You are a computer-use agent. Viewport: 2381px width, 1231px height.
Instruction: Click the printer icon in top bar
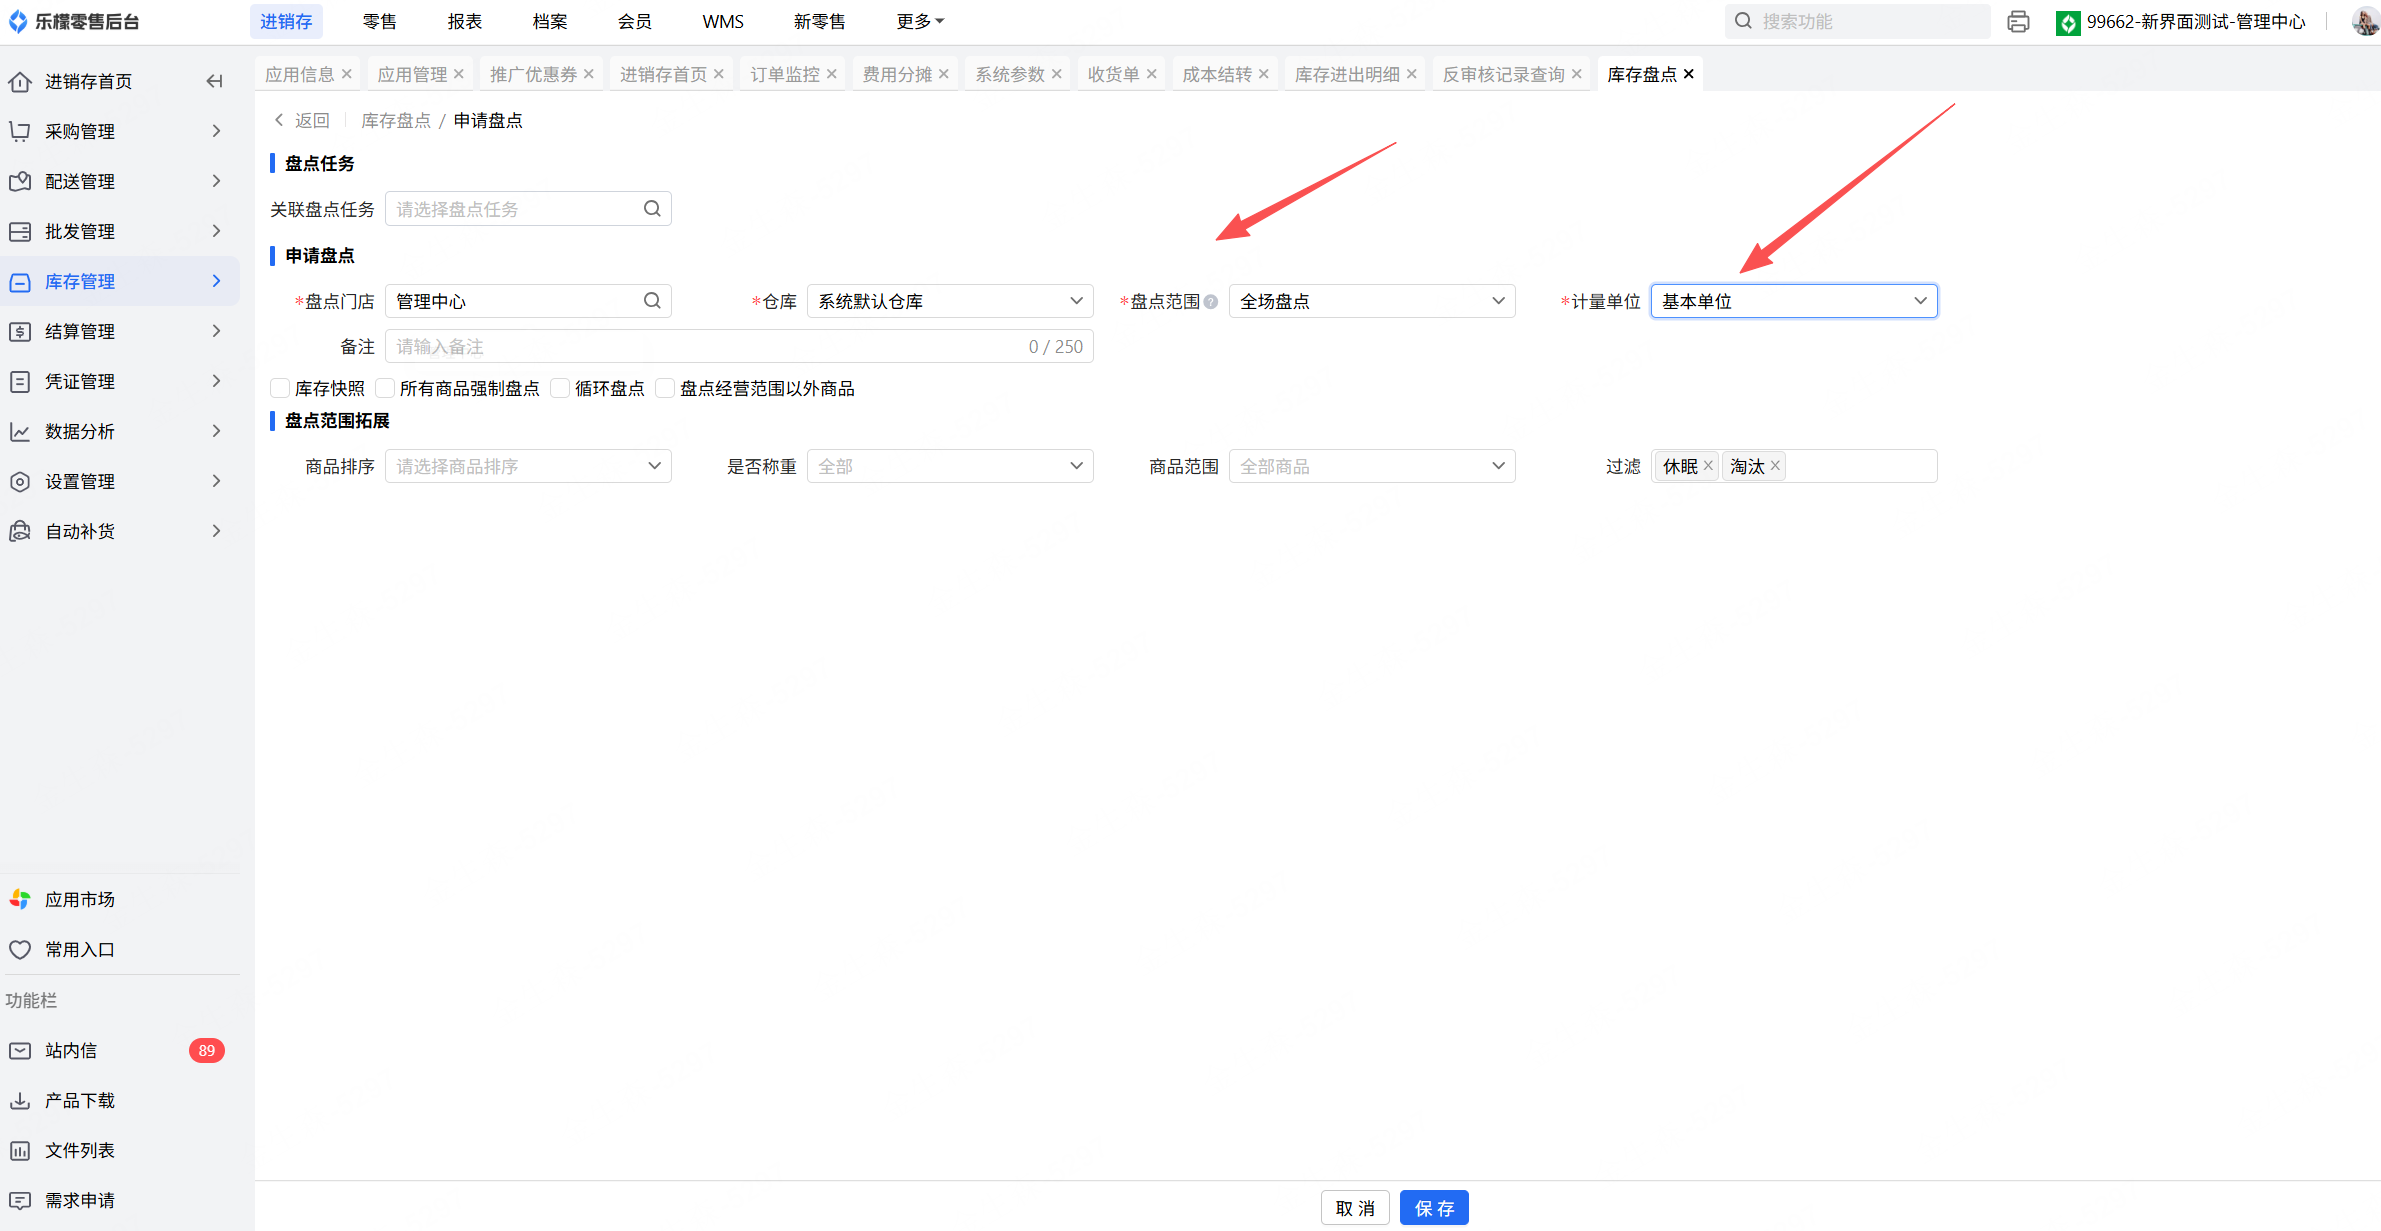click(2018, 21)
